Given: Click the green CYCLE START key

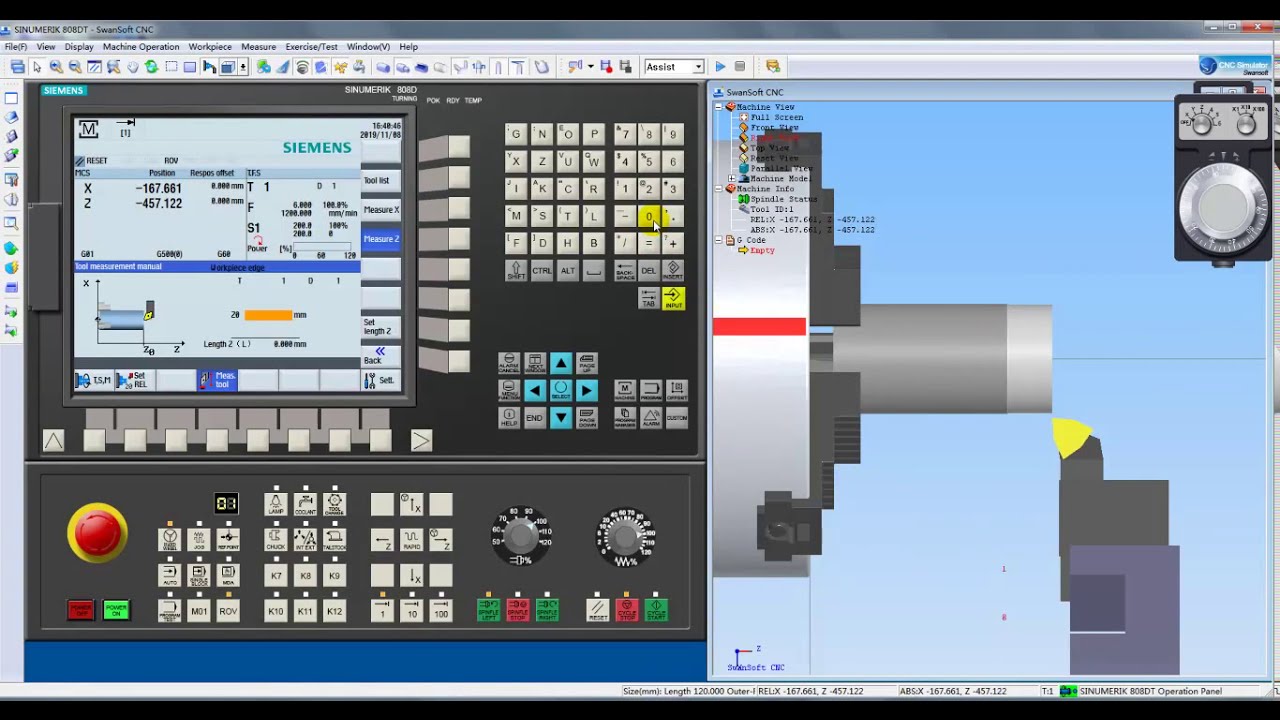Looking at the screenshot, I should pyautogui.click(x=657, y=609).
